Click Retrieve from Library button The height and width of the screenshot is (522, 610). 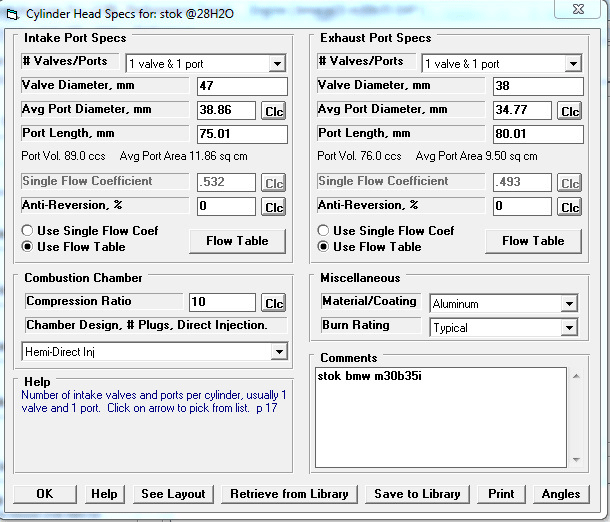tap(289, 494)
